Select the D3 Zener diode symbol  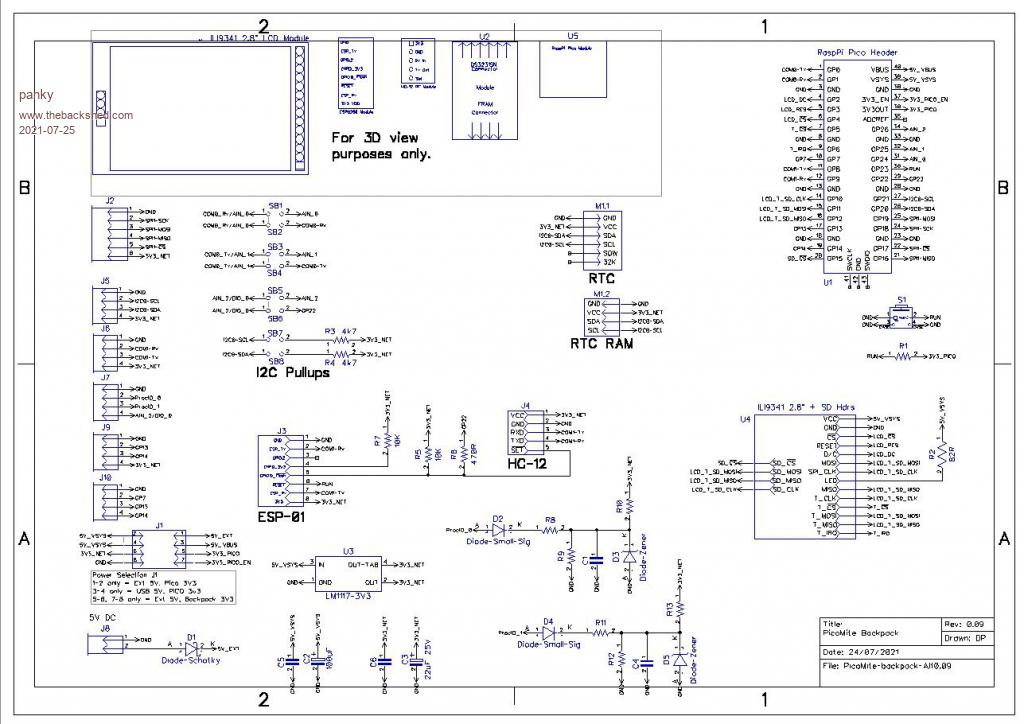628,553
